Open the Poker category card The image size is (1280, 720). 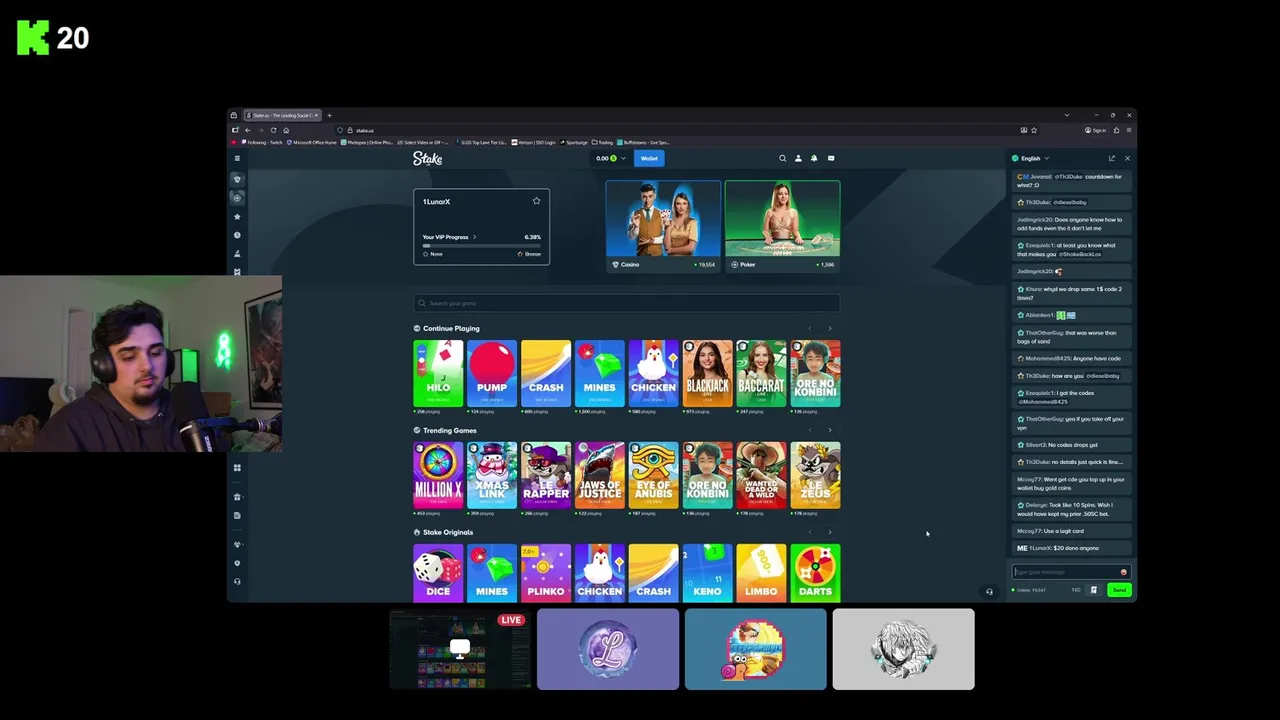782,225
